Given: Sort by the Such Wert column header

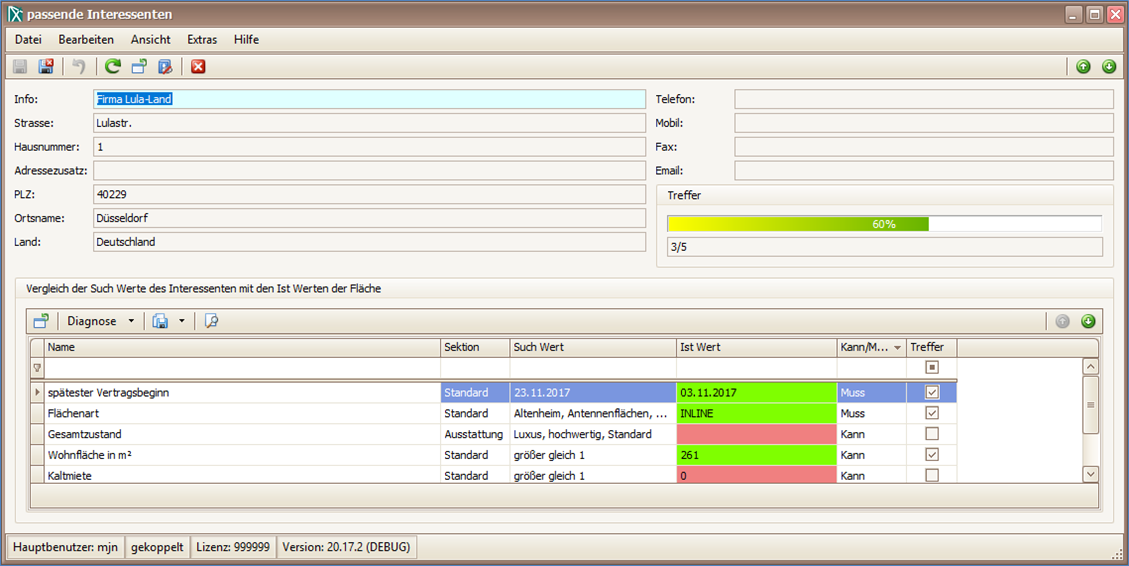Looking at the screenshot, I should pos(592,347).
